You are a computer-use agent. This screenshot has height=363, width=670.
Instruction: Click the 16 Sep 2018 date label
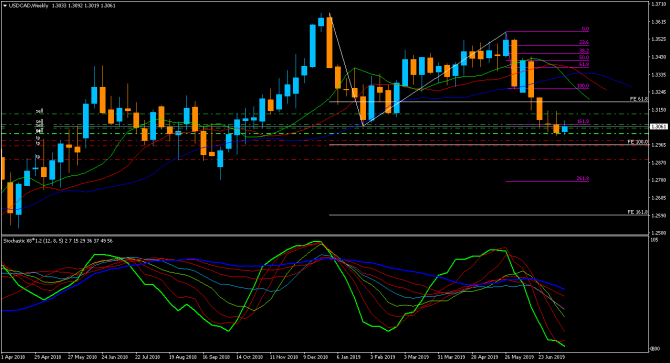216,357
